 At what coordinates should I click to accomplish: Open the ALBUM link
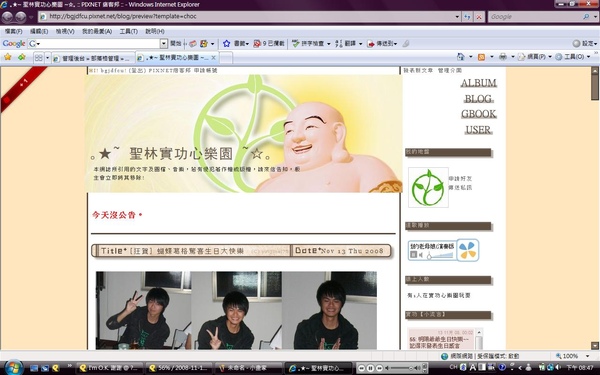point(478,83)
